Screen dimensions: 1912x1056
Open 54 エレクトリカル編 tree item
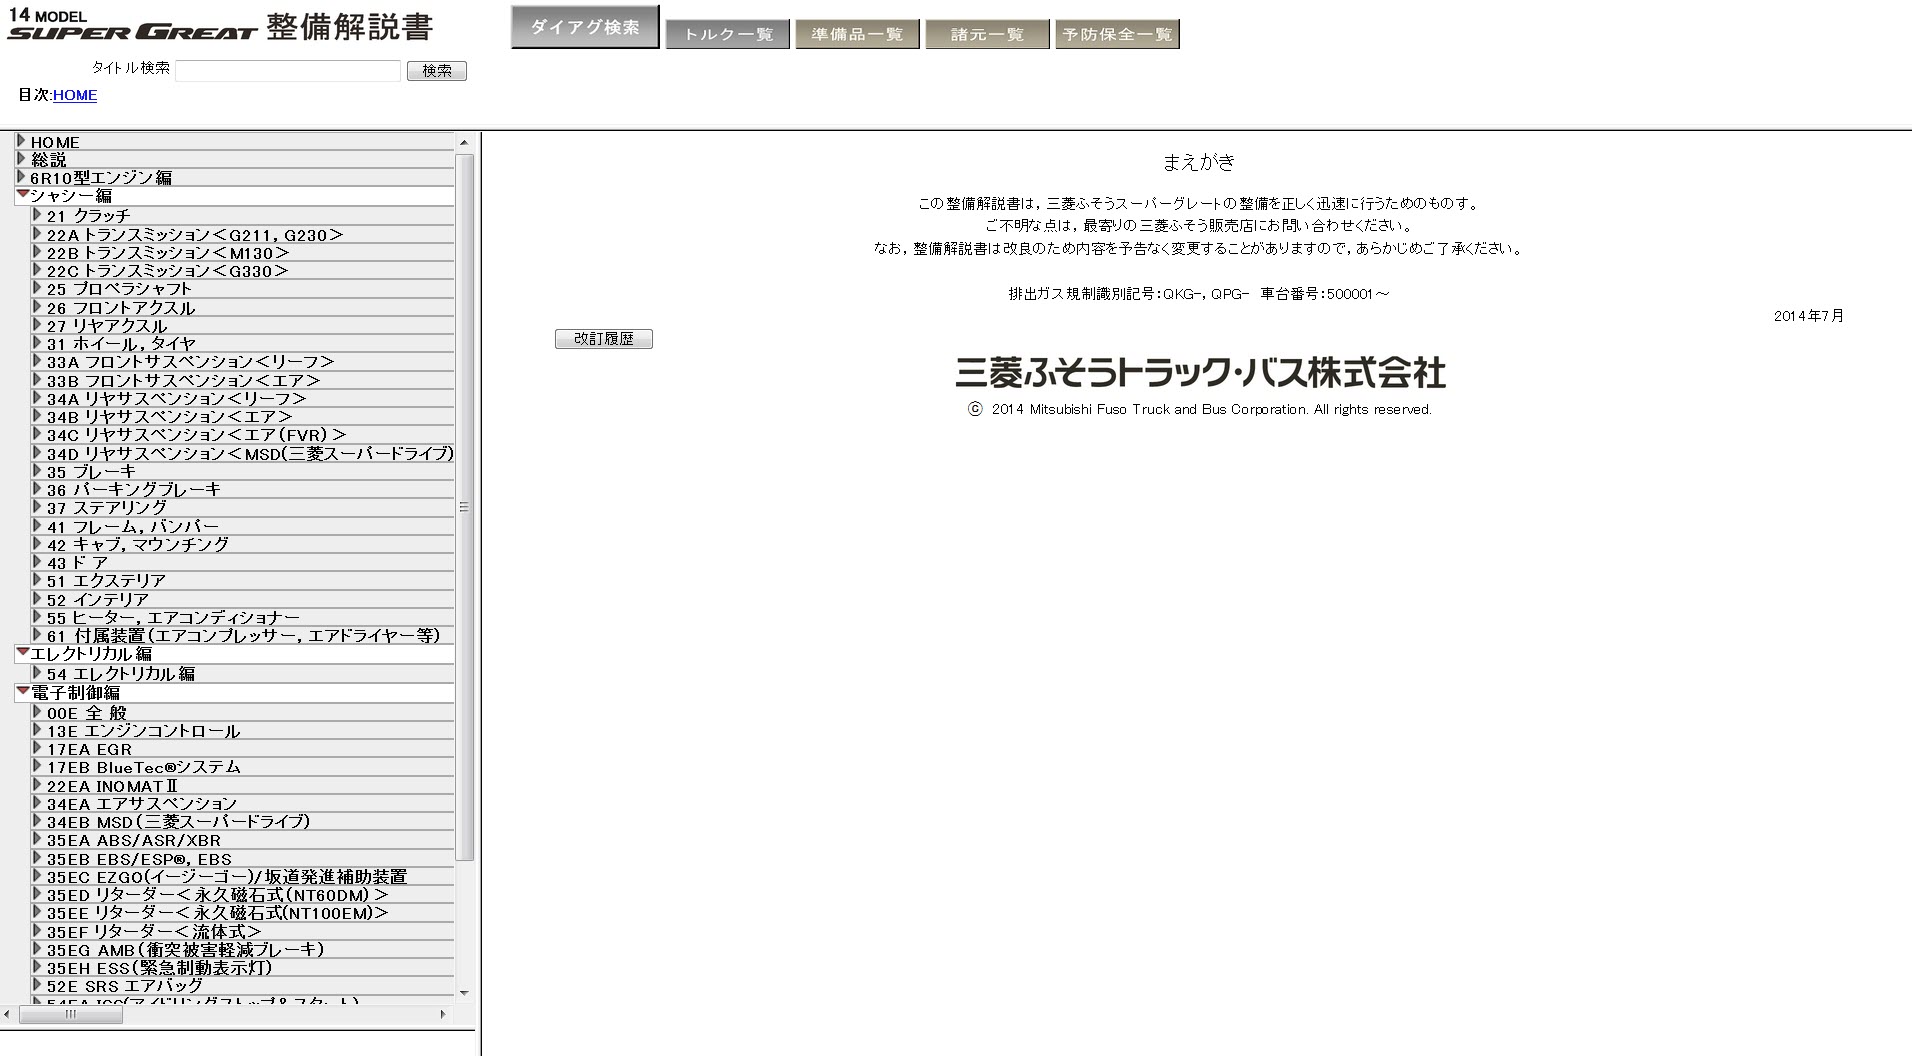click(x=121, y=674)
